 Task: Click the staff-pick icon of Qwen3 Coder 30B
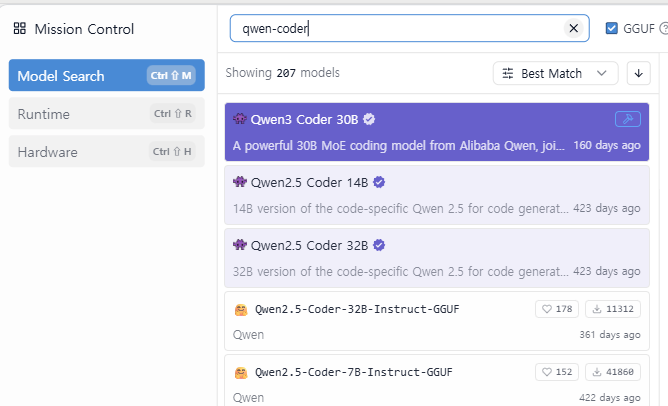click(x=240, y=119)
